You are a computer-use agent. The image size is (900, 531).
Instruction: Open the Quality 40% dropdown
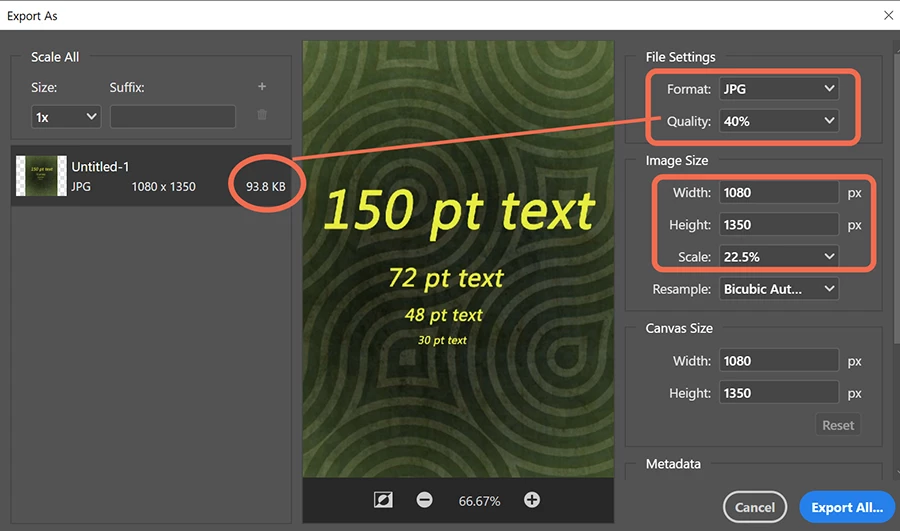[779, 121]
